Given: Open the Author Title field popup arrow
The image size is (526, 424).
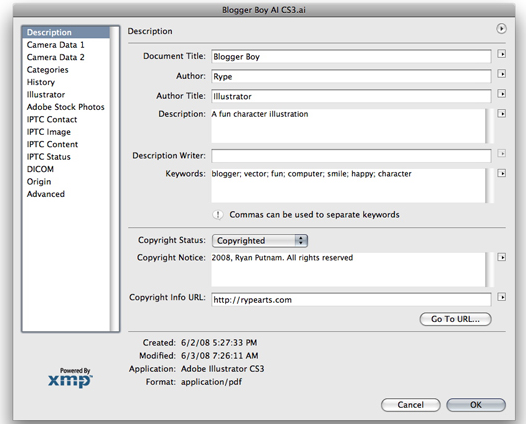Looking at the screenshot, I should [502, 94].
